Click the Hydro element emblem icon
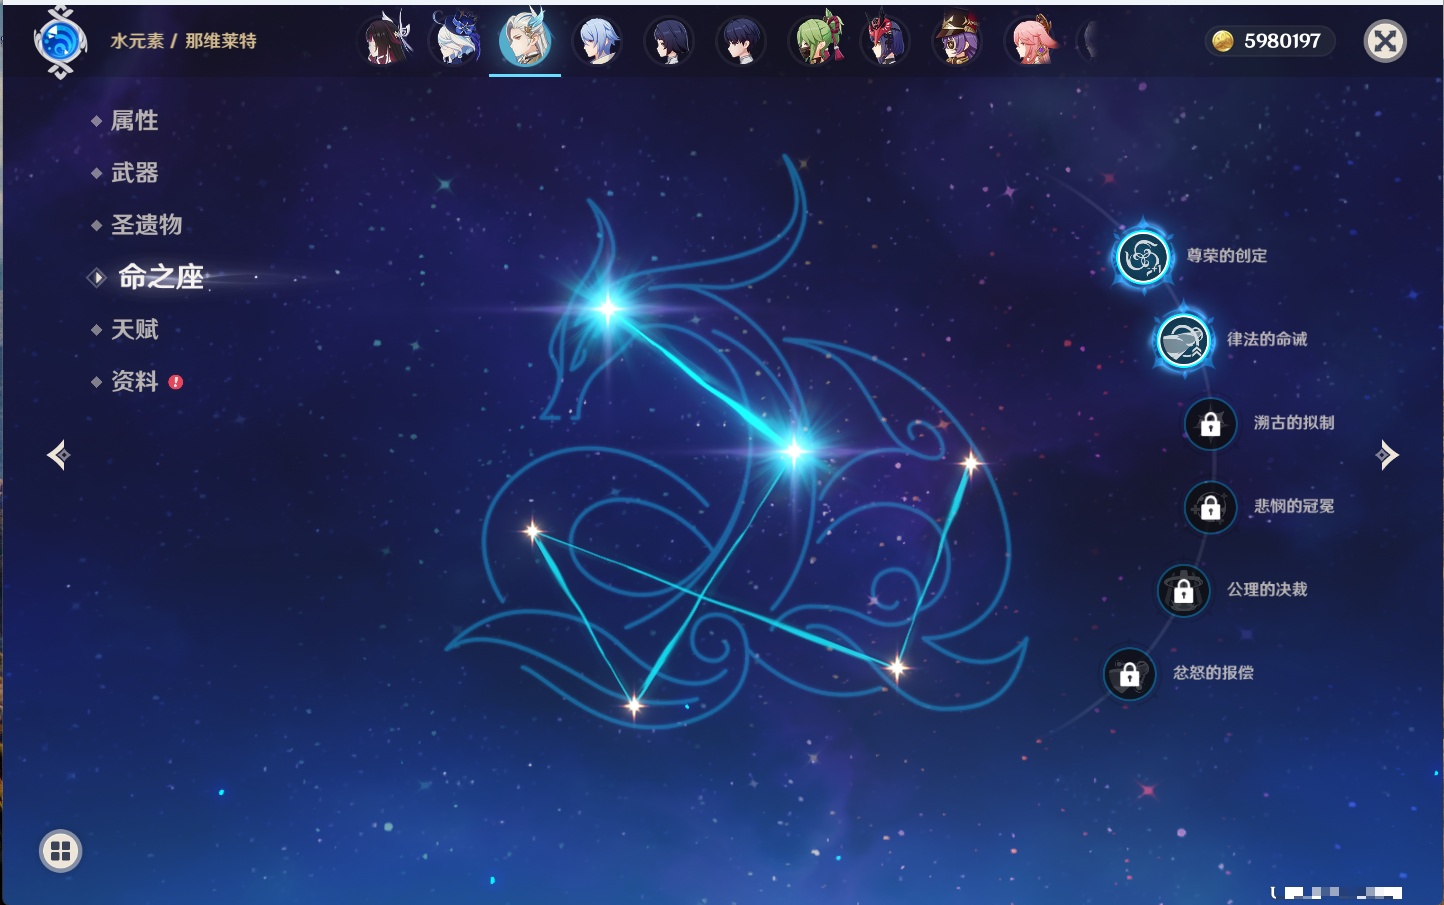The image size is (1444, 905). 60,42
